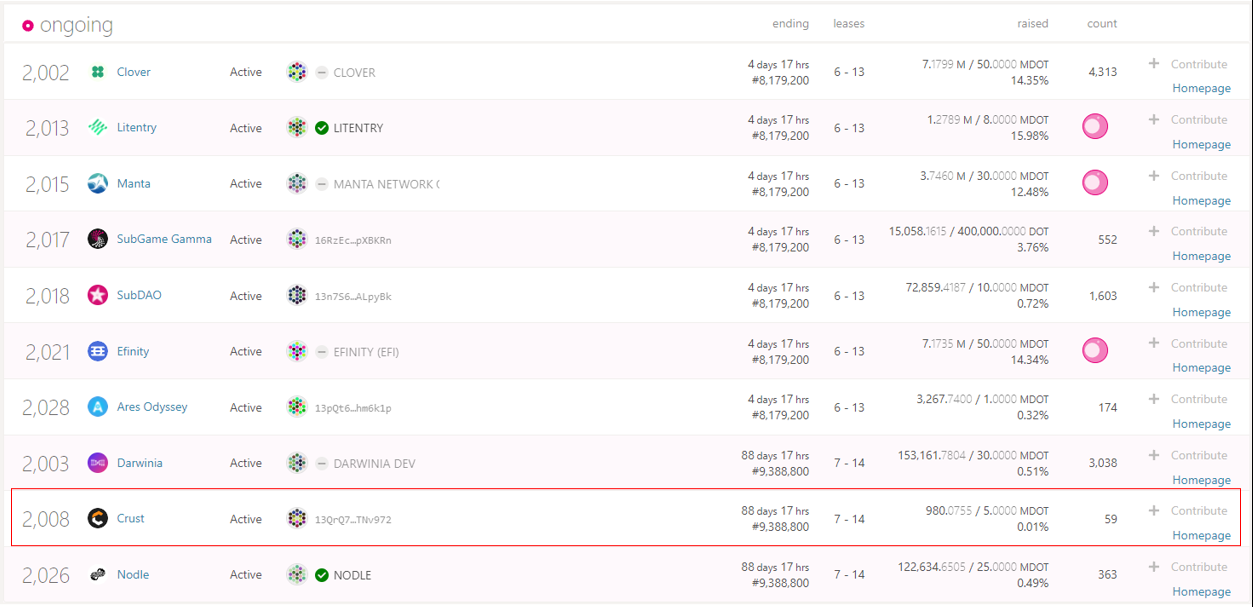Click the 13QrQ7…TNv972 account address

(x=353, y=520)
